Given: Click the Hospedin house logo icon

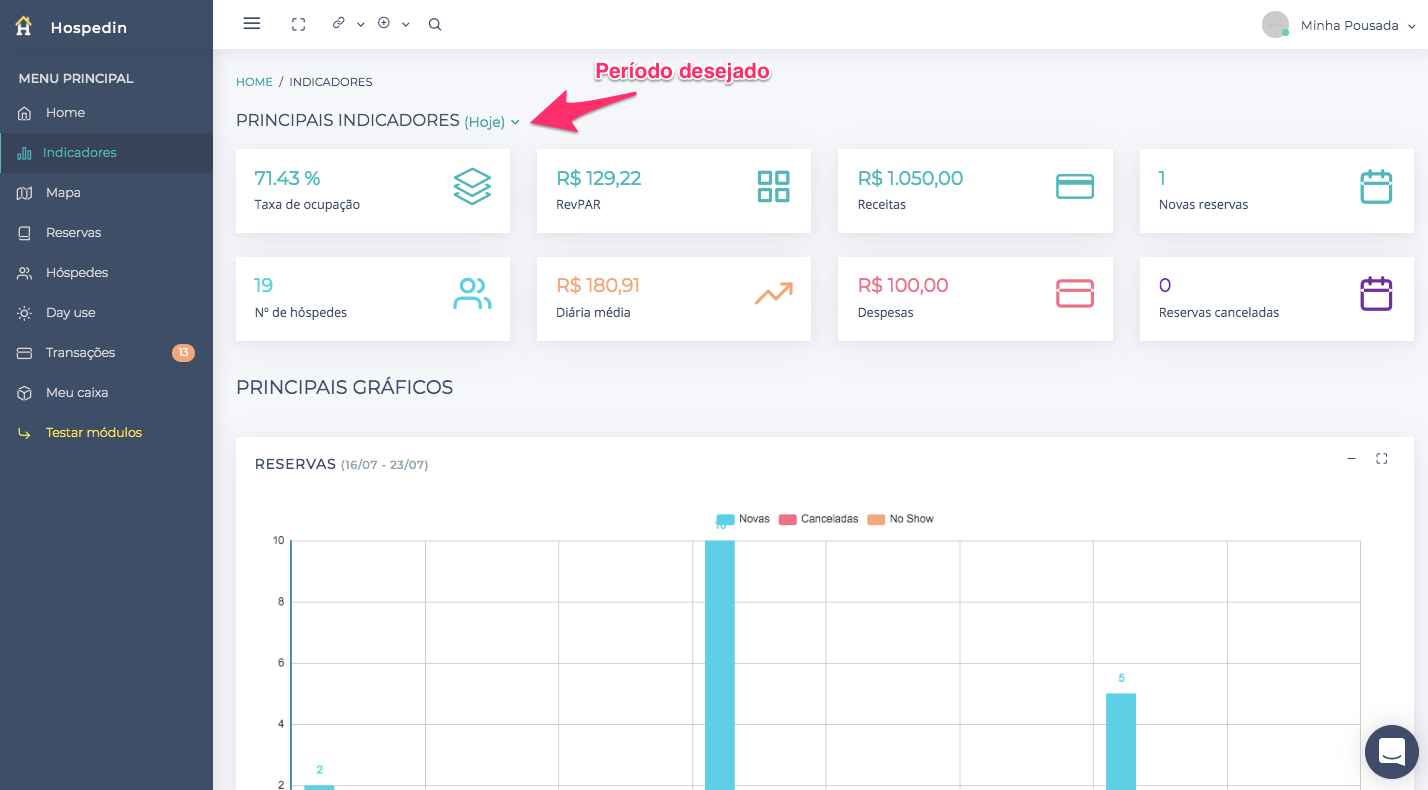Looking at the screenshot, I should [24, 27].
